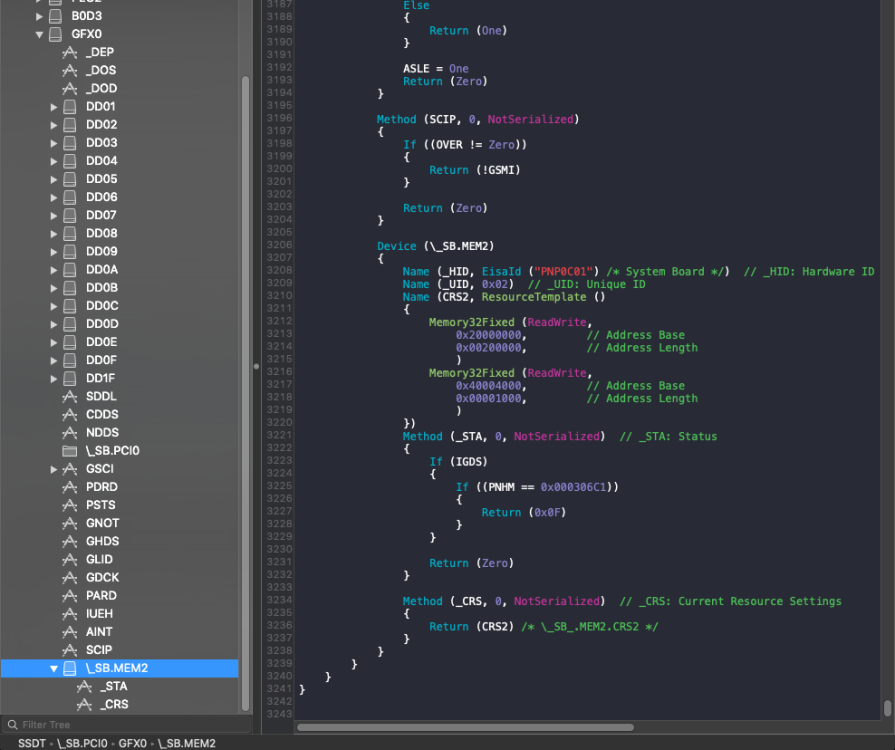
Task: Click the Filter Tree search icon
Action: pyautogui.click(x=12, y=725)
